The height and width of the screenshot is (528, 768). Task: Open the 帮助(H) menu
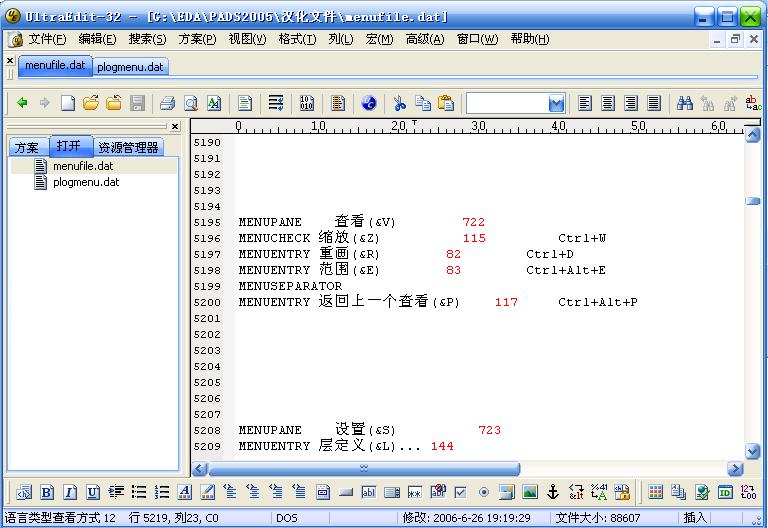tap(529, 39)
